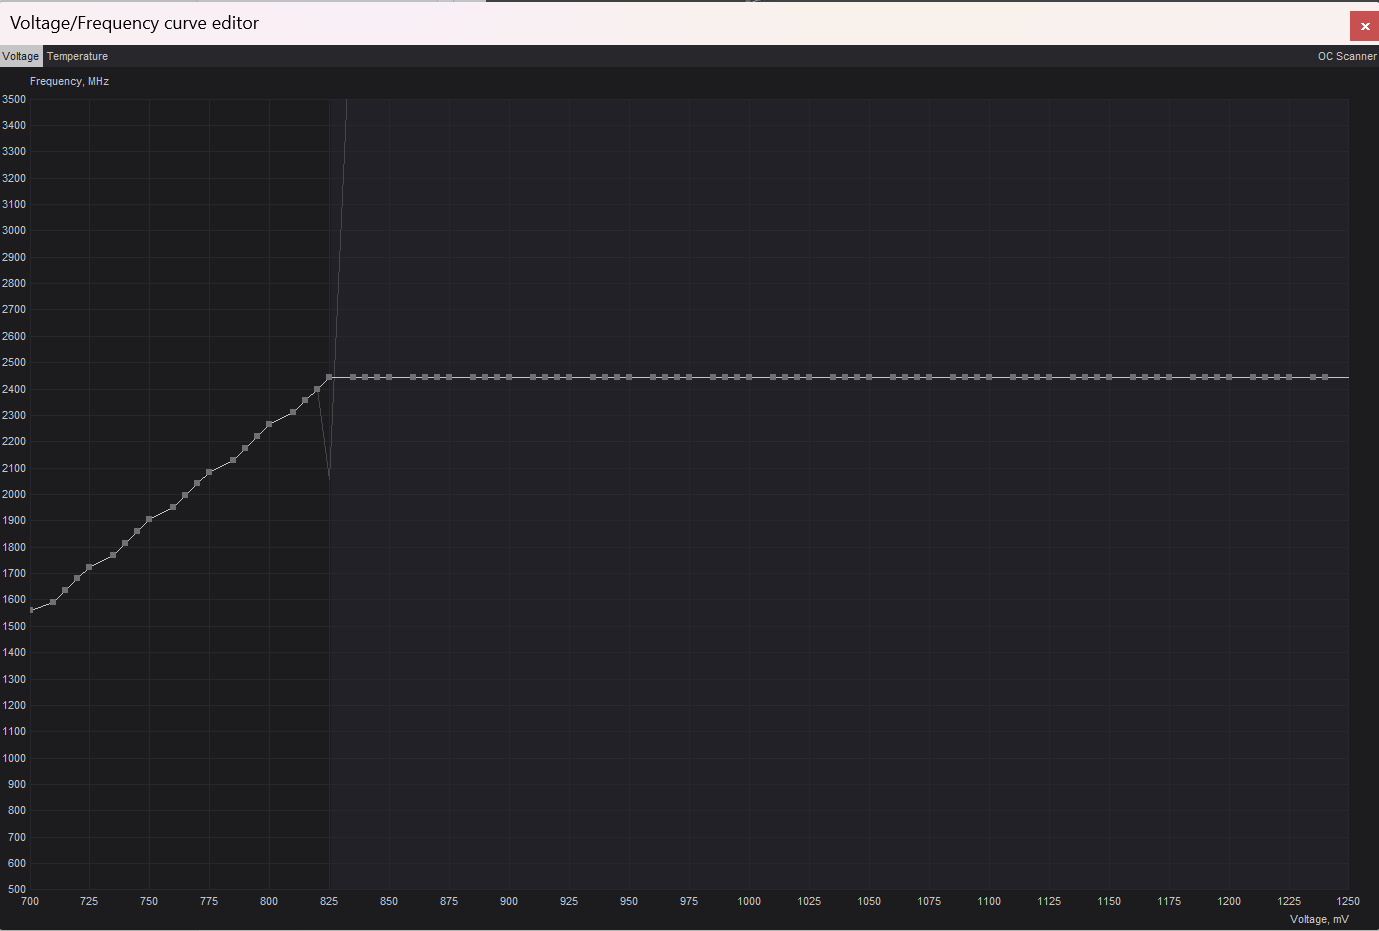Select the flat-line curve point at 1100 mV

coord(989,377)
